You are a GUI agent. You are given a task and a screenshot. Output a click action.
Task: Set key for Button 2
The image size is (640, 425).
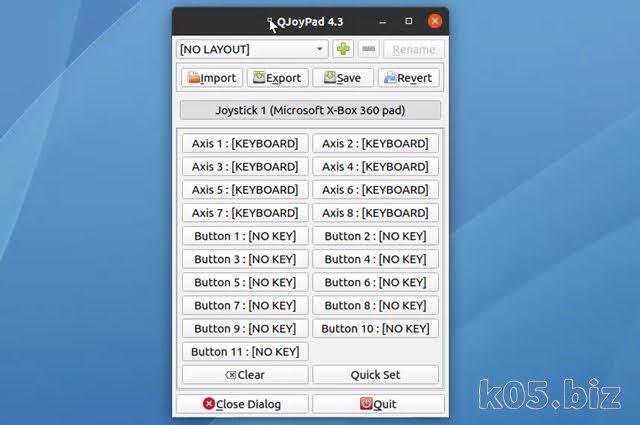[376, 236]
